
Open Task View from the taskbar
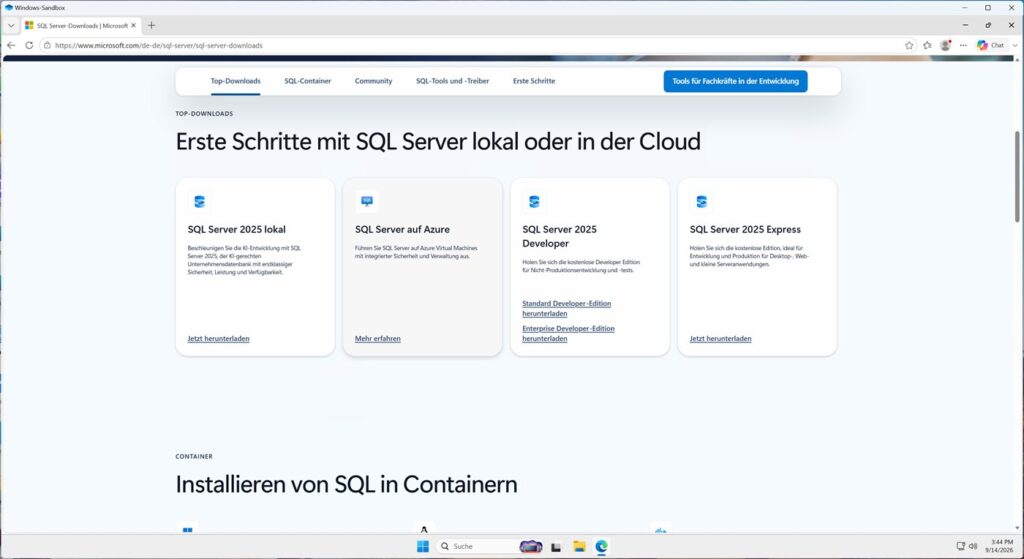[x=556, y=547]
